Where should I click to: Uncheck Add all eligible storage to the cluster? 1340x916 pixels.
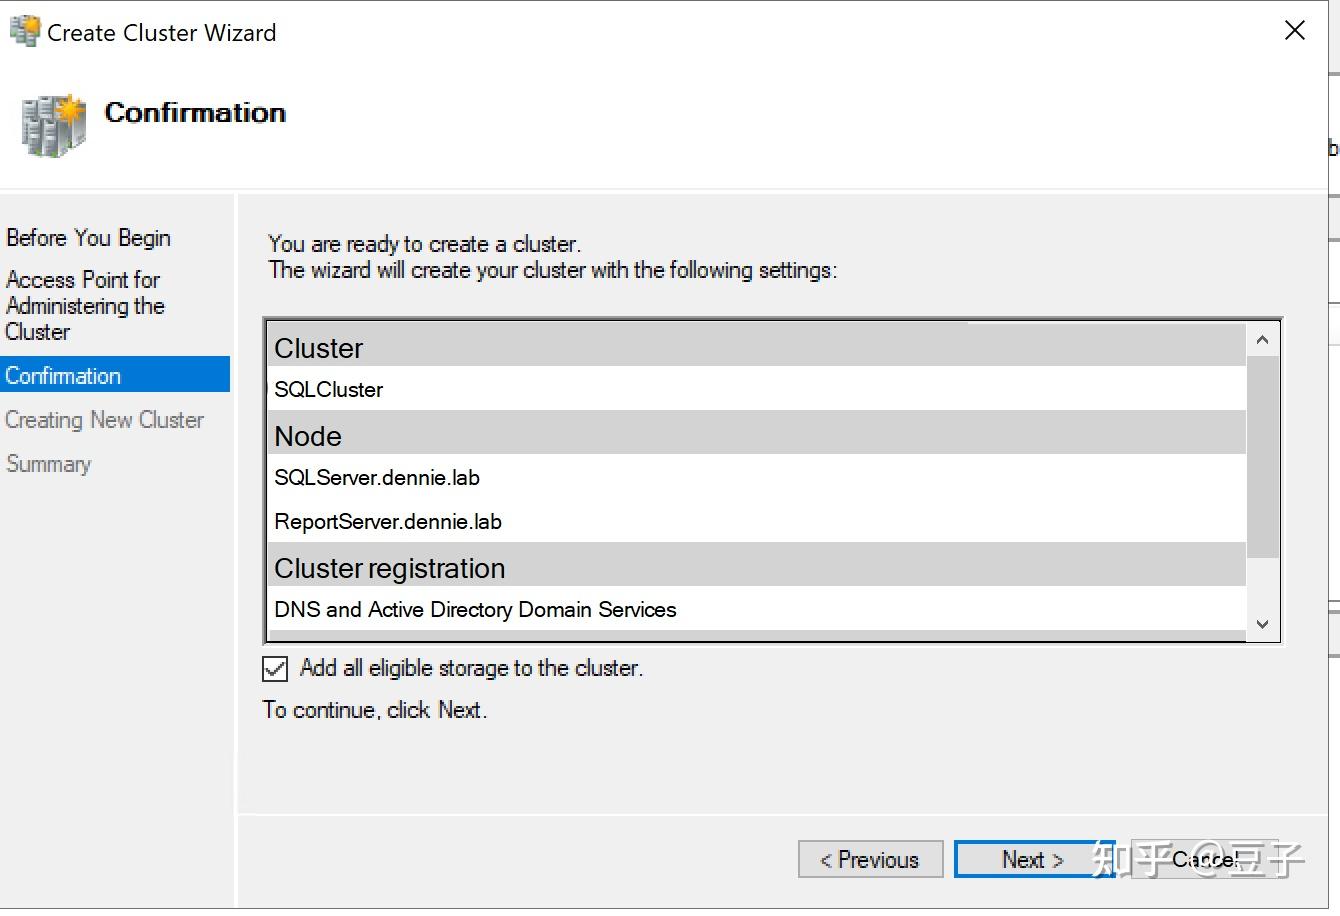coord(274,668)
